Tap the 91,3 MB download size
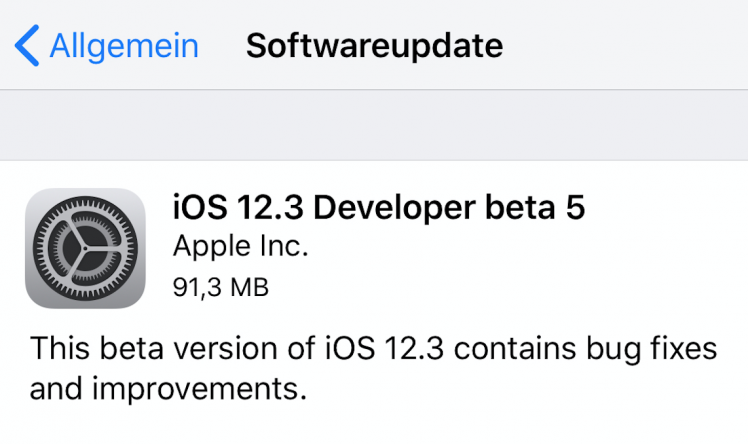 (221, 287)
